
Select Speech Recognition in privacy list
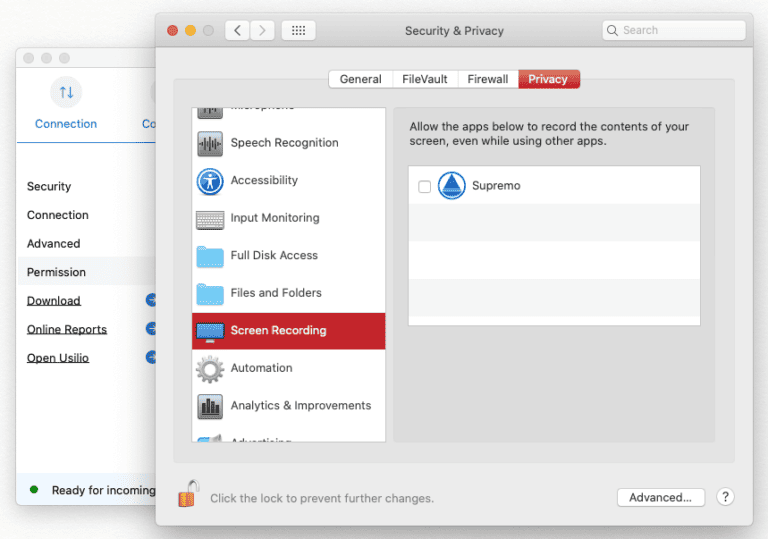point(288,143)
